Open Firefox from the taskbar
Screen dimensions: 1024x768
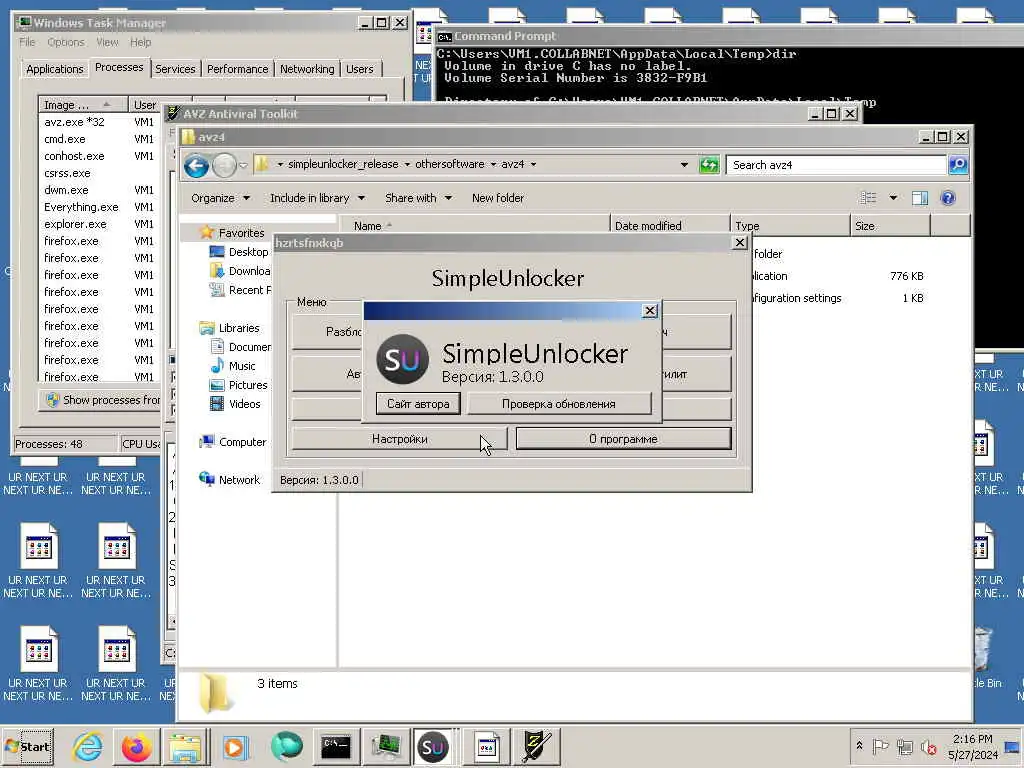[x=136, y=746]
